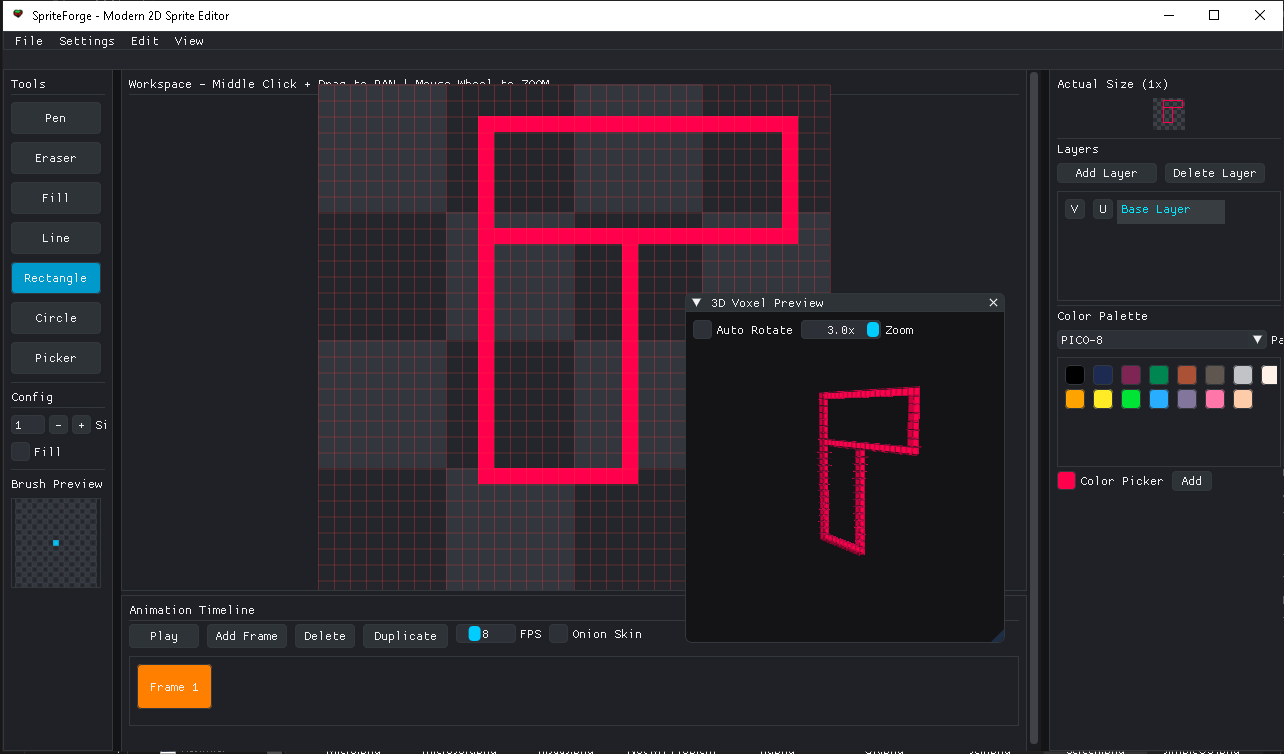Open the Settings menu
Image resolution: width=1284 pixels, height=754 pixels.
pyautogui.click(x=87, y=41)
